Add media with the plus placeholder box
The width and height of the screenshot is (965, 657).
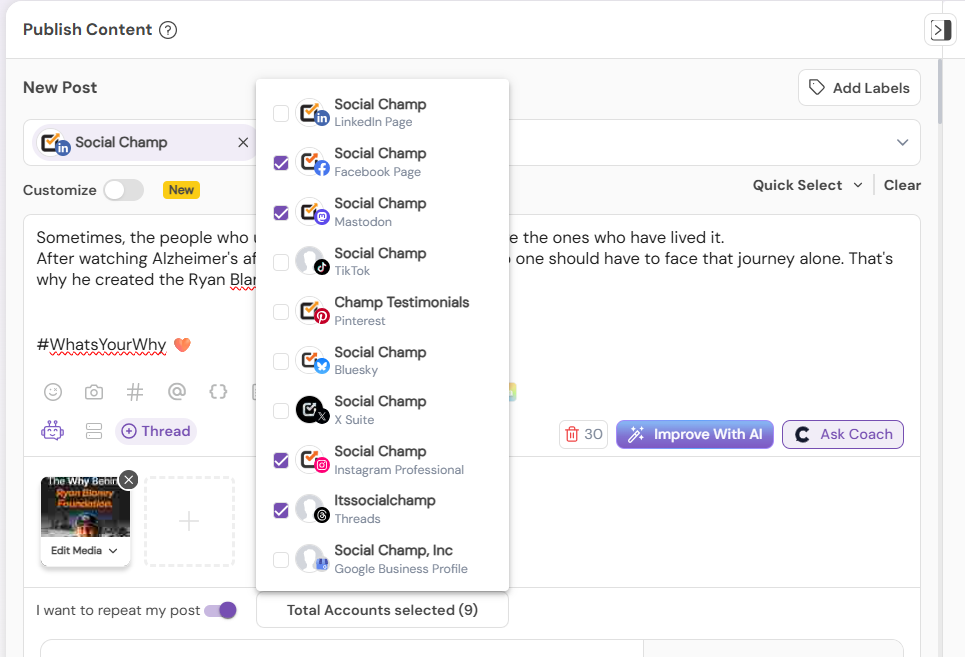pyautogui.click(x=189, y=521)
